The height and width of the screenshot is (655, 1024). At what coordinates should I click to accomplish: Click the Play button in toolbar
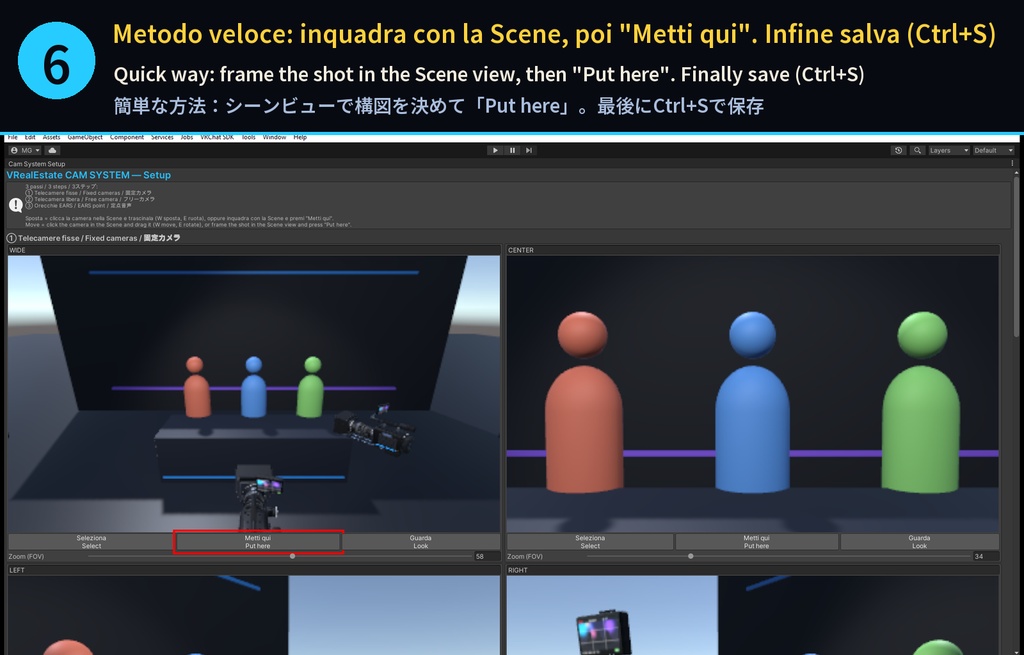click(495, 150)
